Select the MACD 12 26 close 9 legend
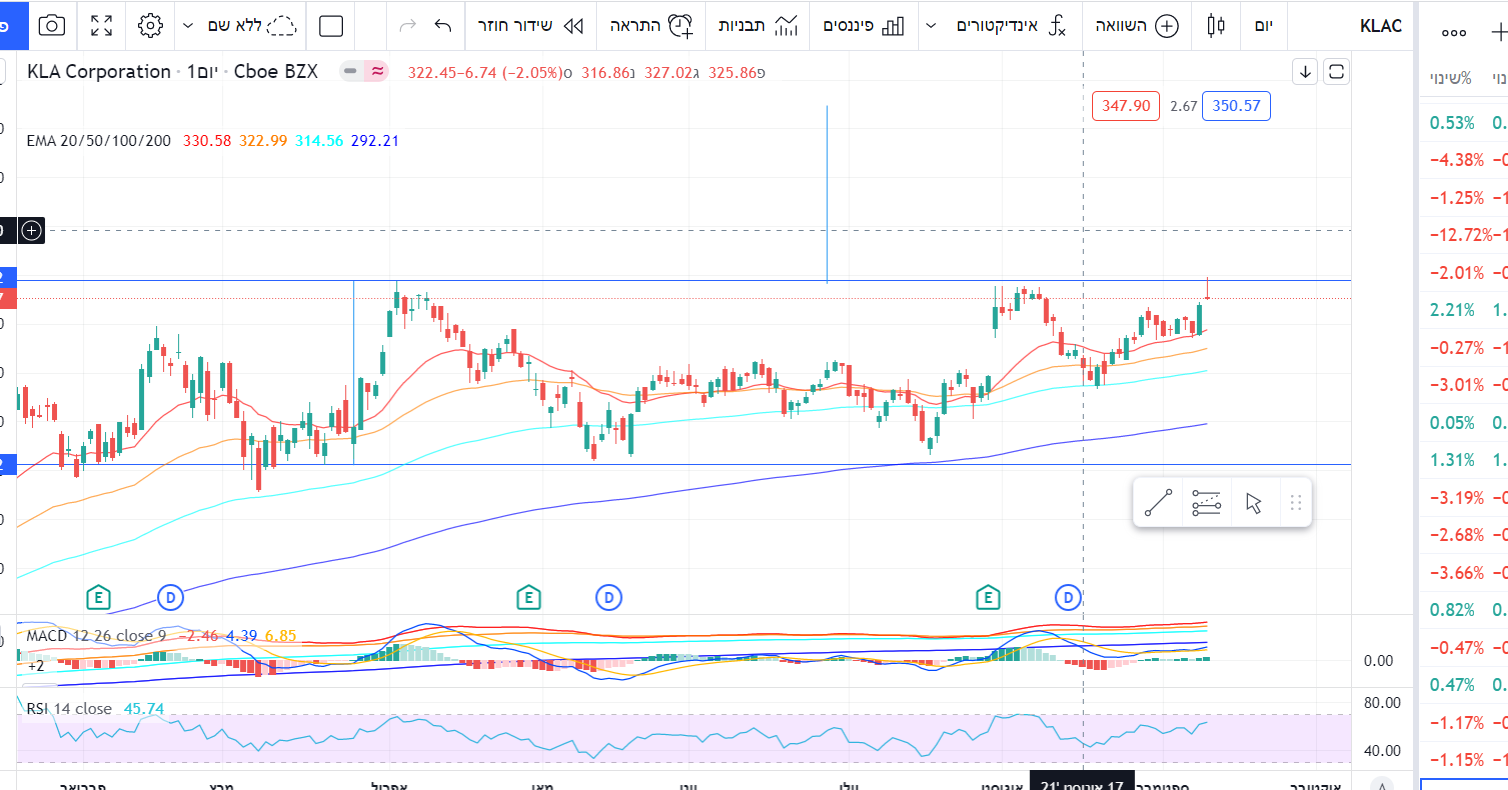The image size is (1508, 790). pos(96,635)
